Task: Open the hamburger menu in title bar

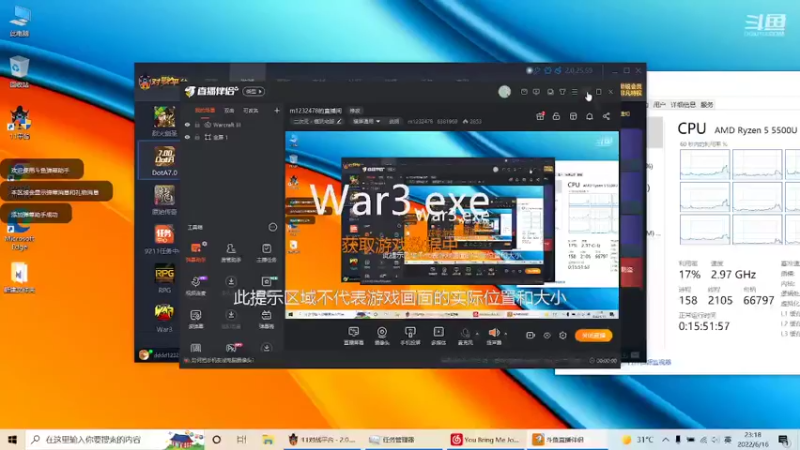Action: 574,92
